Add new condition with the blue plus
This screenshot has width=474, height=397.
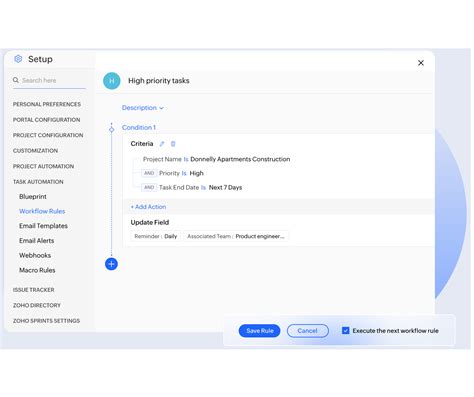point(111,264)
